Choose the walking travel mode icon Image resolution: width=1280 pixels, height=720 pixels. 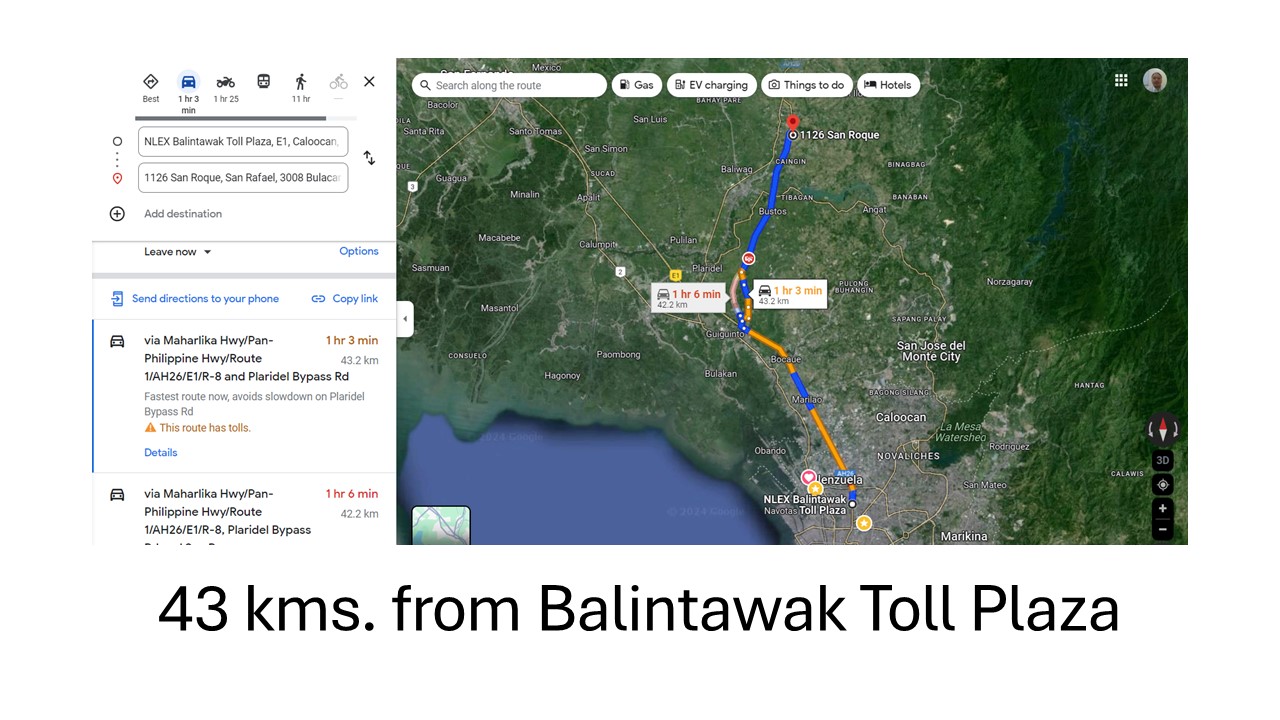pyautogui.click(x=300, y=83)
